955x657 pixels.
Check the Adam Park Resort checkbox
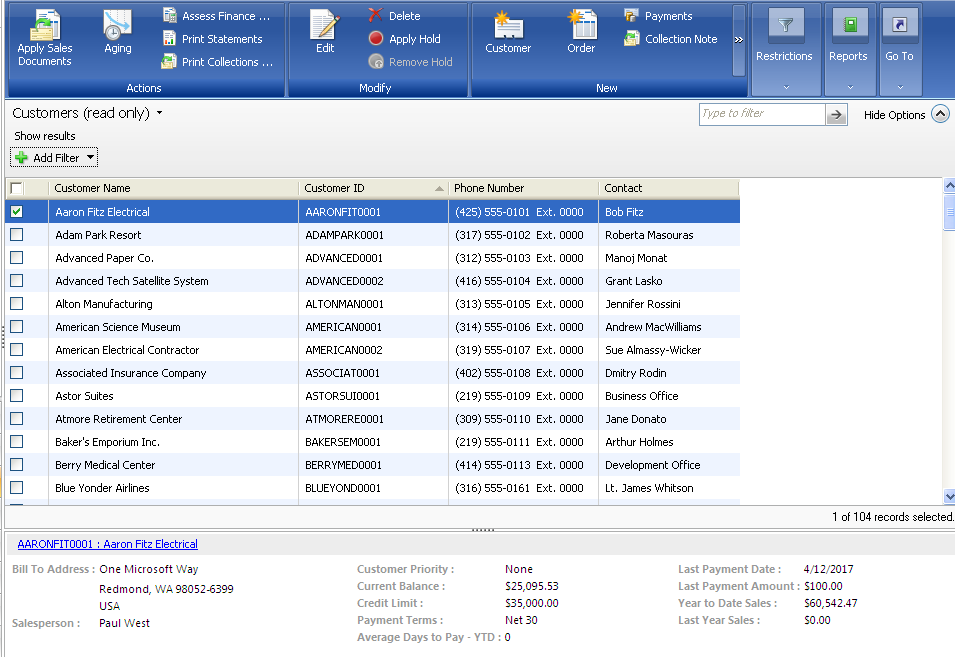coord(16,234)
